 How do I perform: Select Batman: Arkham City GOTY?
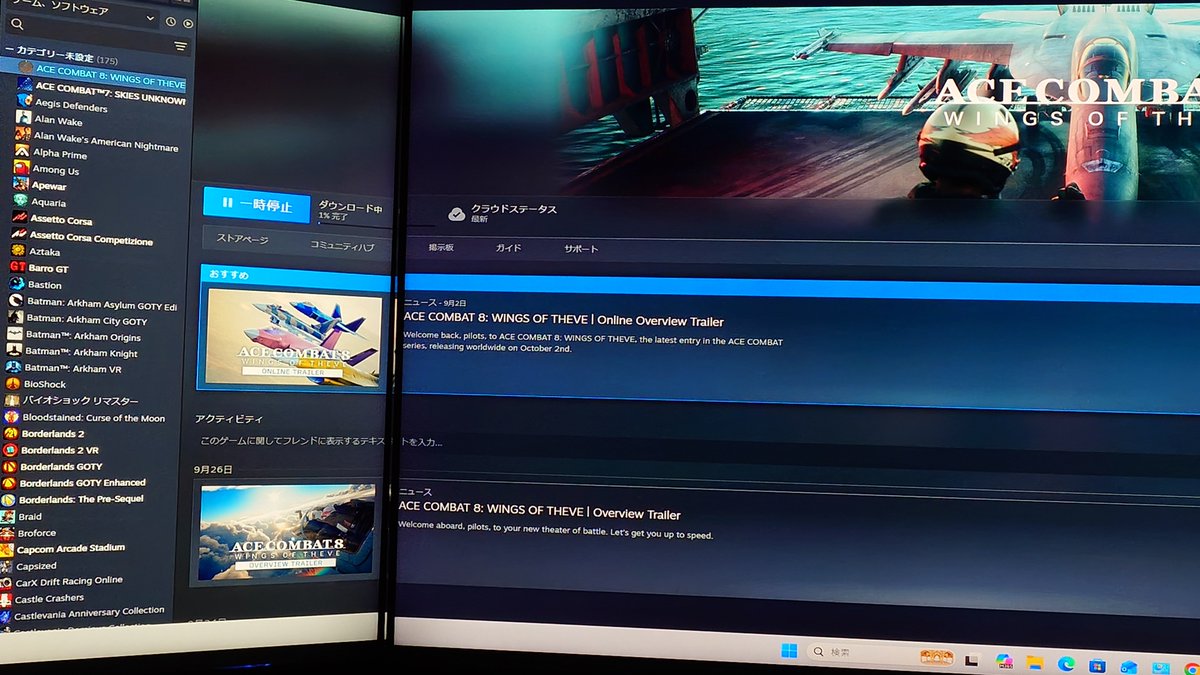click(x=85, y=322)
